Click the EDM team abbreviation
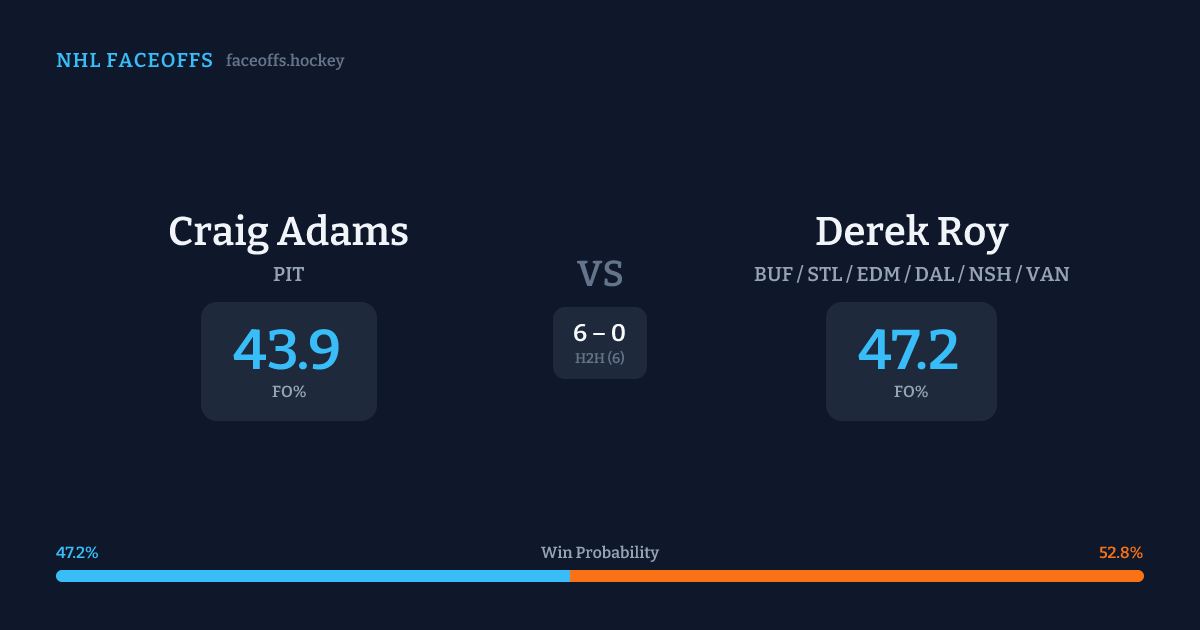The height and width of the screenshot is (630, 1200). pyautogui.click(x=878, y=274)
